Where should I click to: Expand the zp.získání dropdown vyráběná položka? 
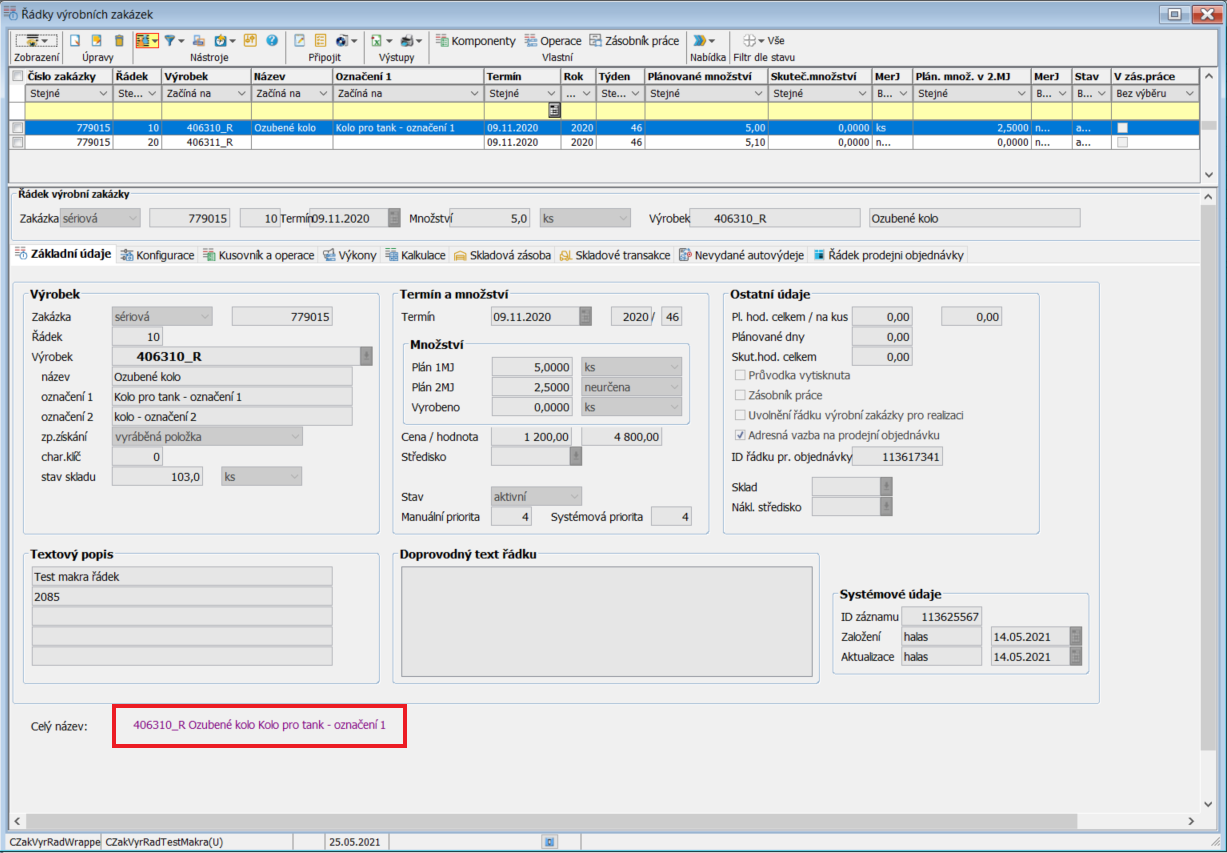pyautogui.click(x=294, y=436)
